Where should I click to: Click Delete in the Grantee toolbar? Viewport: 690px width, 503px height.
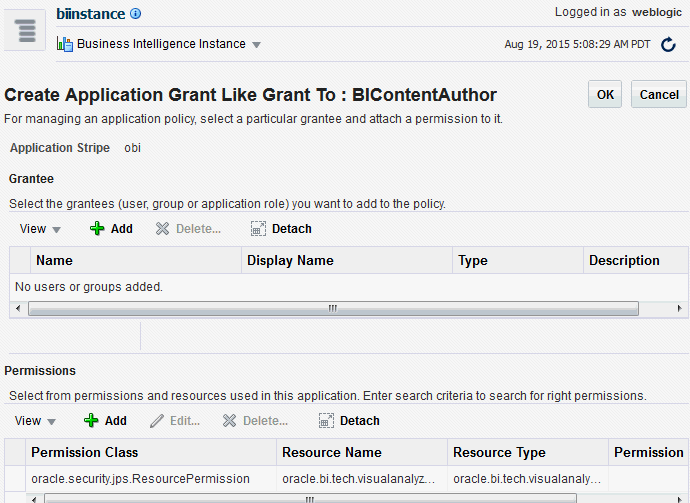(188, 229)
